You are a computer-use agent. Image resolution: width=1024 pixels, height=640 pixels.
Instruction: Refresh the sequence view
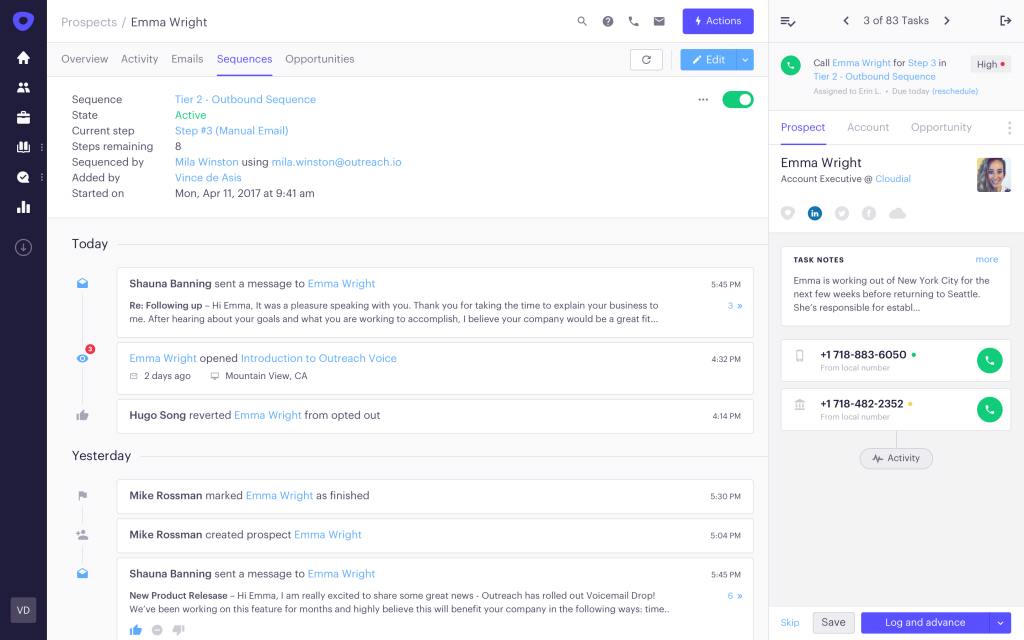tap(647, 59)
